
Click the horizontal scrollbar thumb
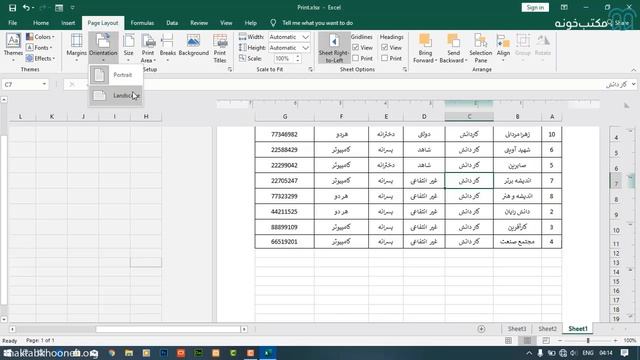pyautogui.click(x=168, y=329)
